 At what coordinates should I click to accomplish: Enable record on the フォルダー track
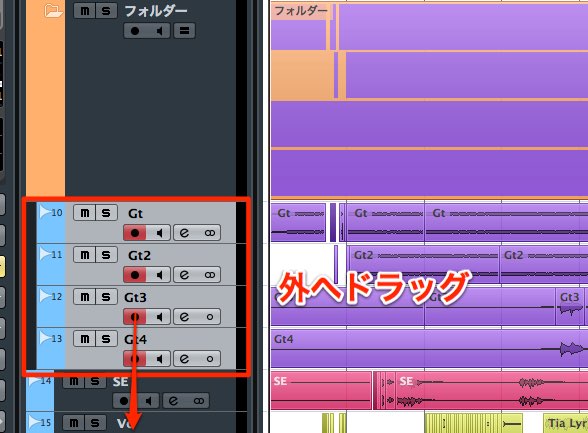pos(135,31)
